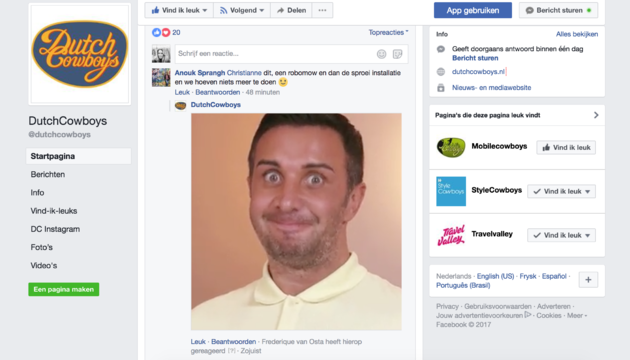Open the man's face photo in reply
The image size is (630, 360).
click(x=296, y=222)
